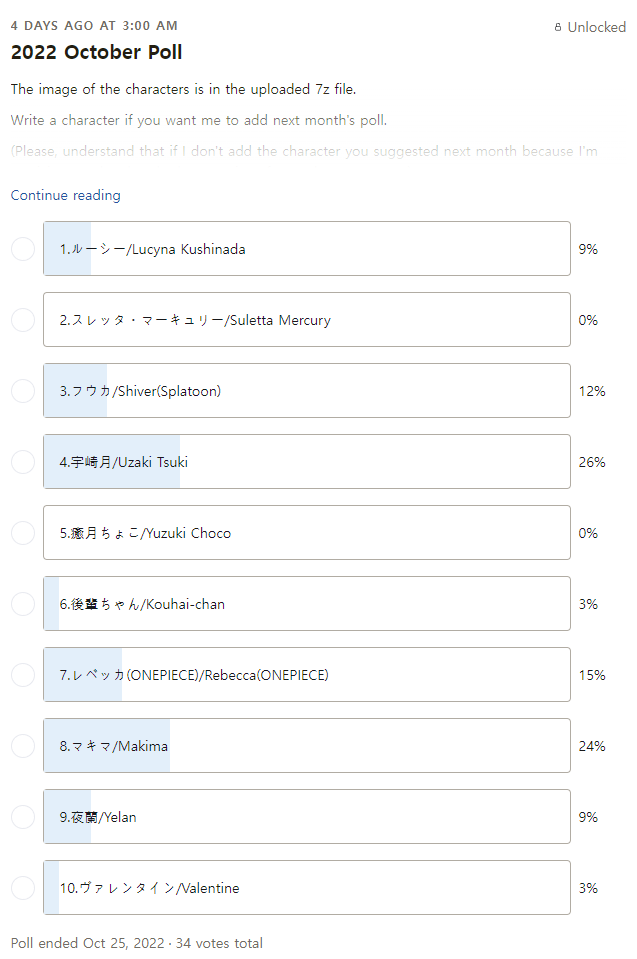This screenshot has width=637, height=959.
Task: Click the 4 days ago timestamp
Action: tap(94, 25)
